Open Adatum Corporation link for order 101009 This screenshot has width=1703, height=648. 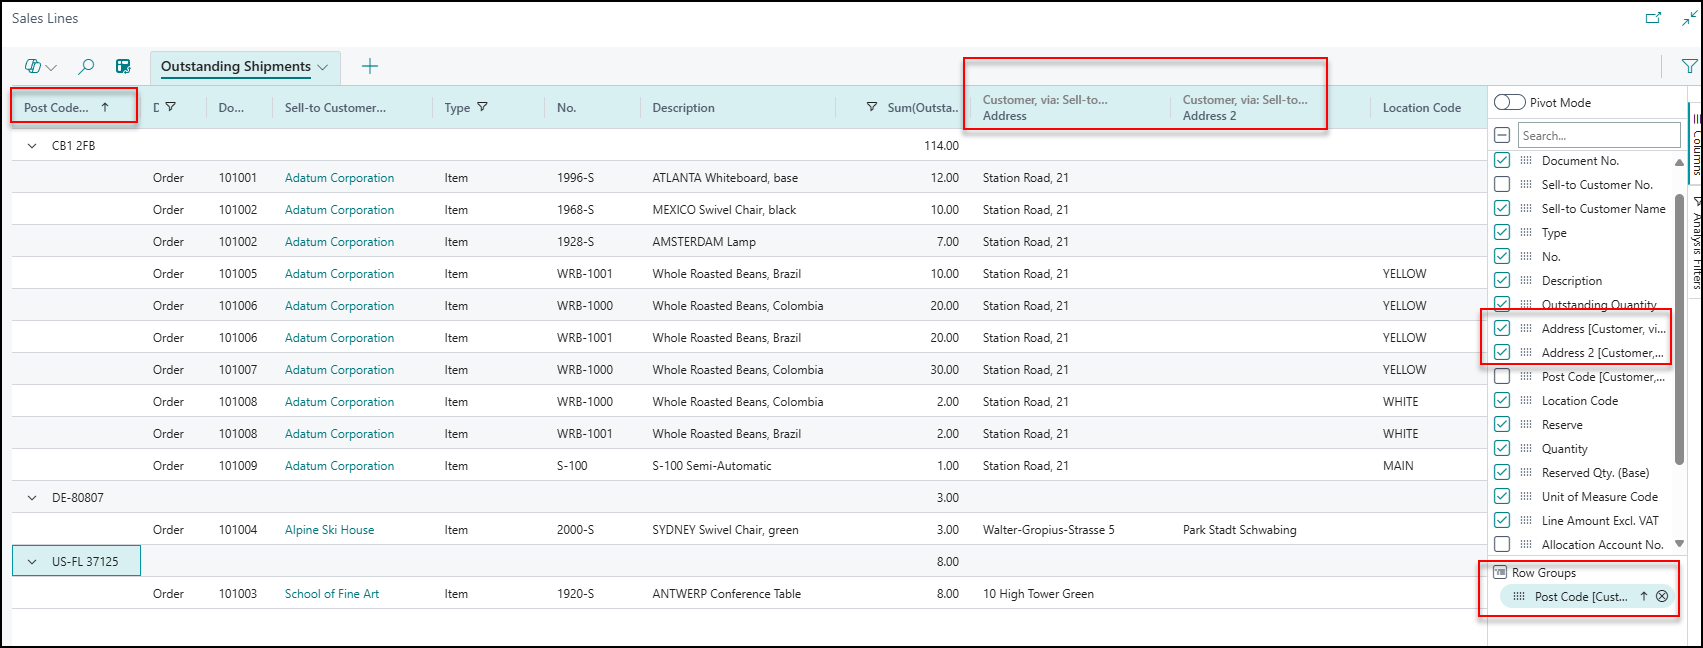339,465
